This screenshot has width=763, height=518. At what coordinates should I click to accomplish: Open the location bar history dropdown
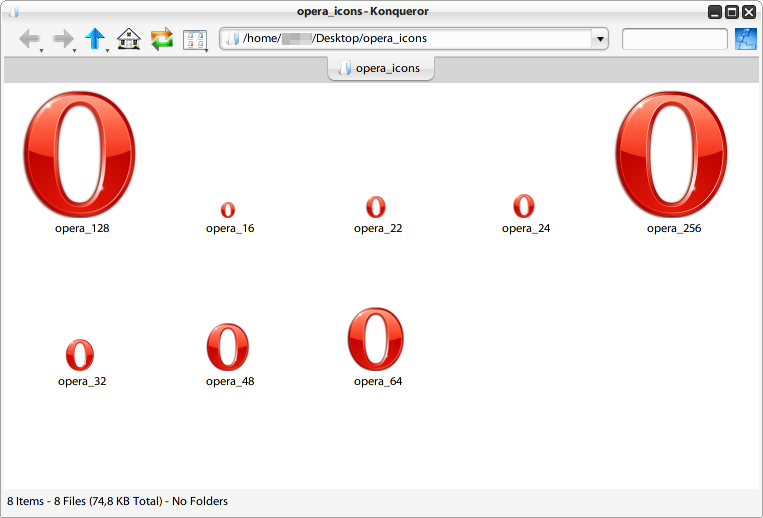(600, 39)
